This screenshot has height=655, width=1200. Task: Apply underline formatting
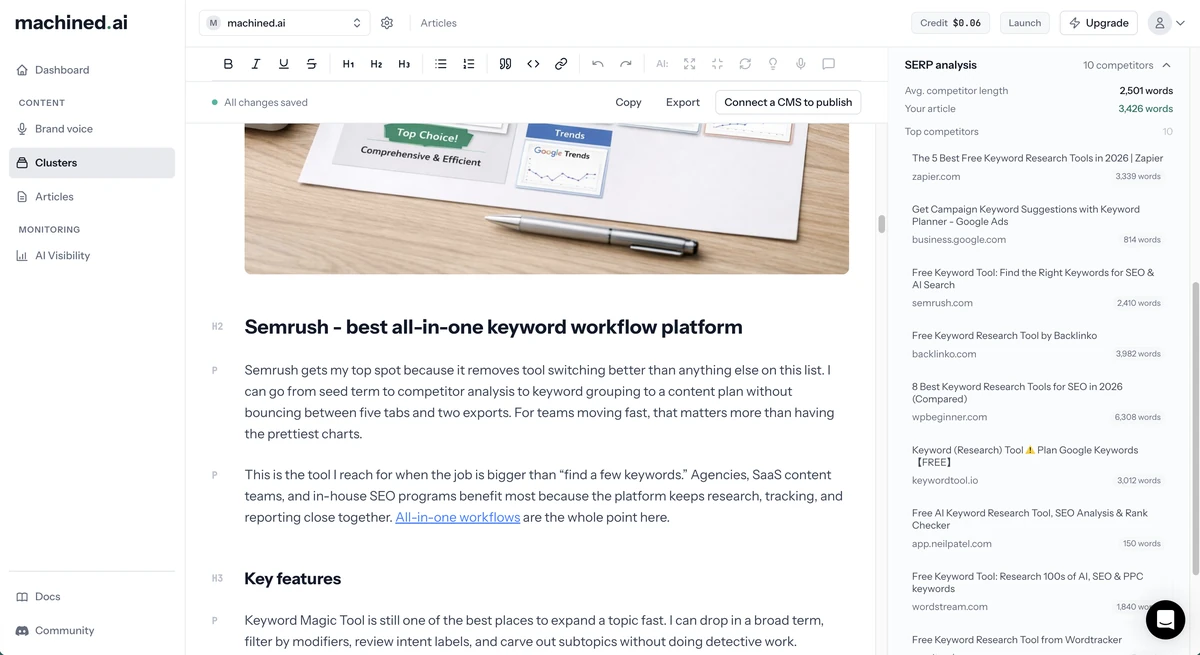(x=284, y=64)
